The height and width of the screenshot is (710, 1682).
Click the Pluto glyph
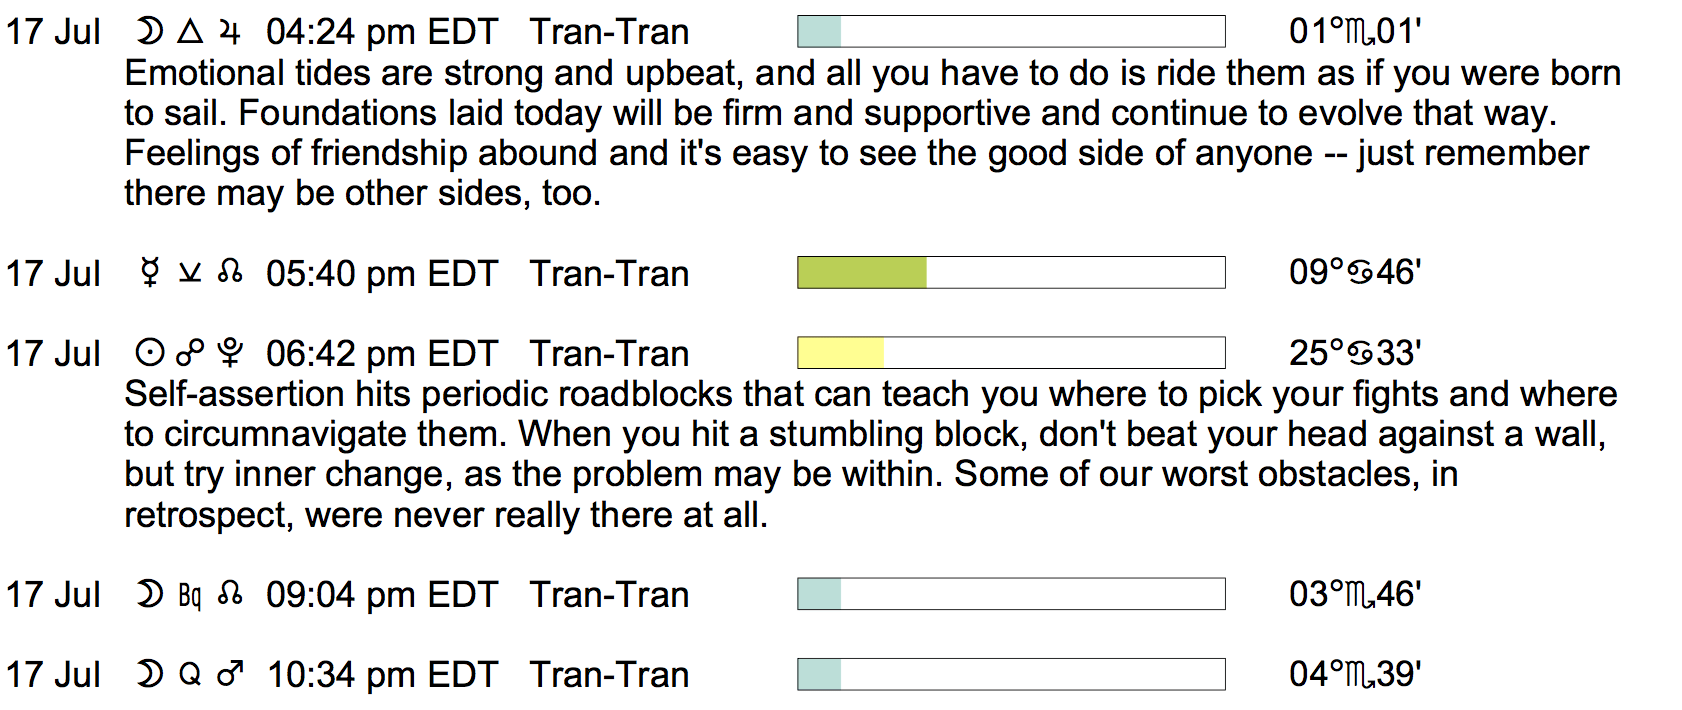pyautogui.click(x=230, y=353)
